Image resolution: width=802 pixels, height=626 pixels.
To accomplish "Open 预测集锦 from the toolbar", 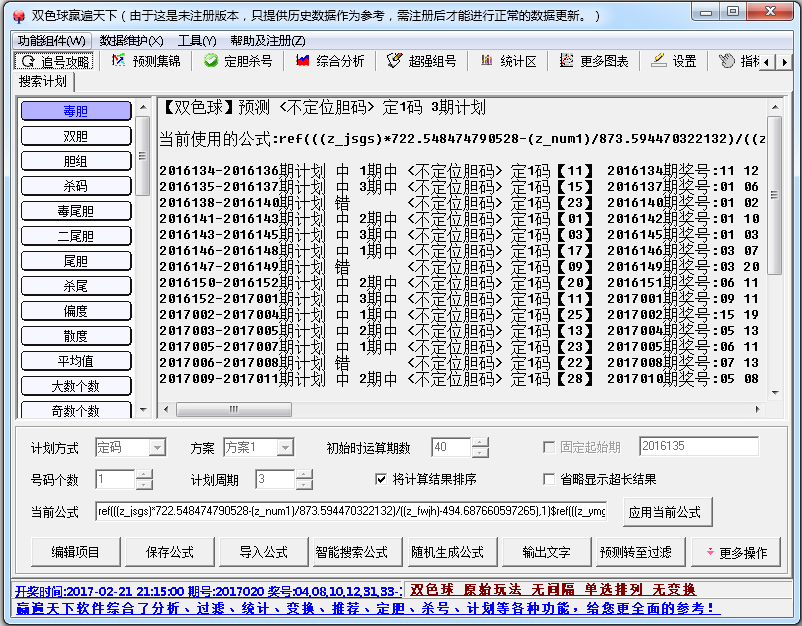I will pyautogui.click(x=146, y=61).
